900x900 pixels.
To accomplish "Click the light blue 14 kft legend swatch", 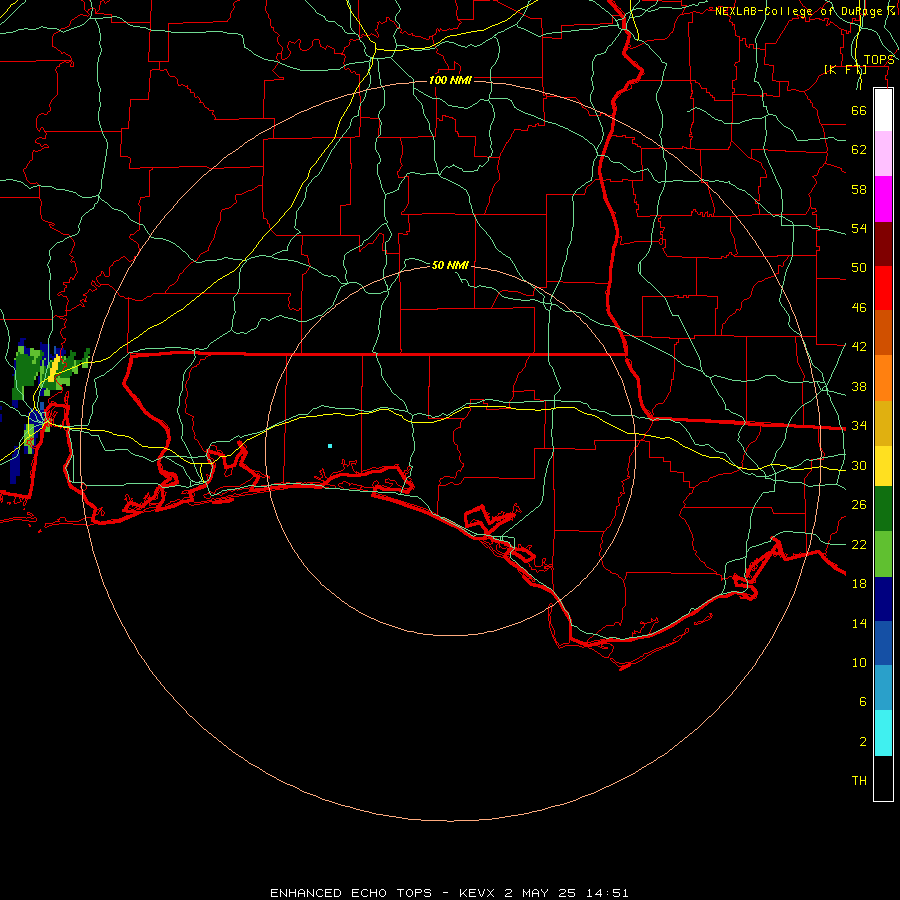I will tap(883, 688).
